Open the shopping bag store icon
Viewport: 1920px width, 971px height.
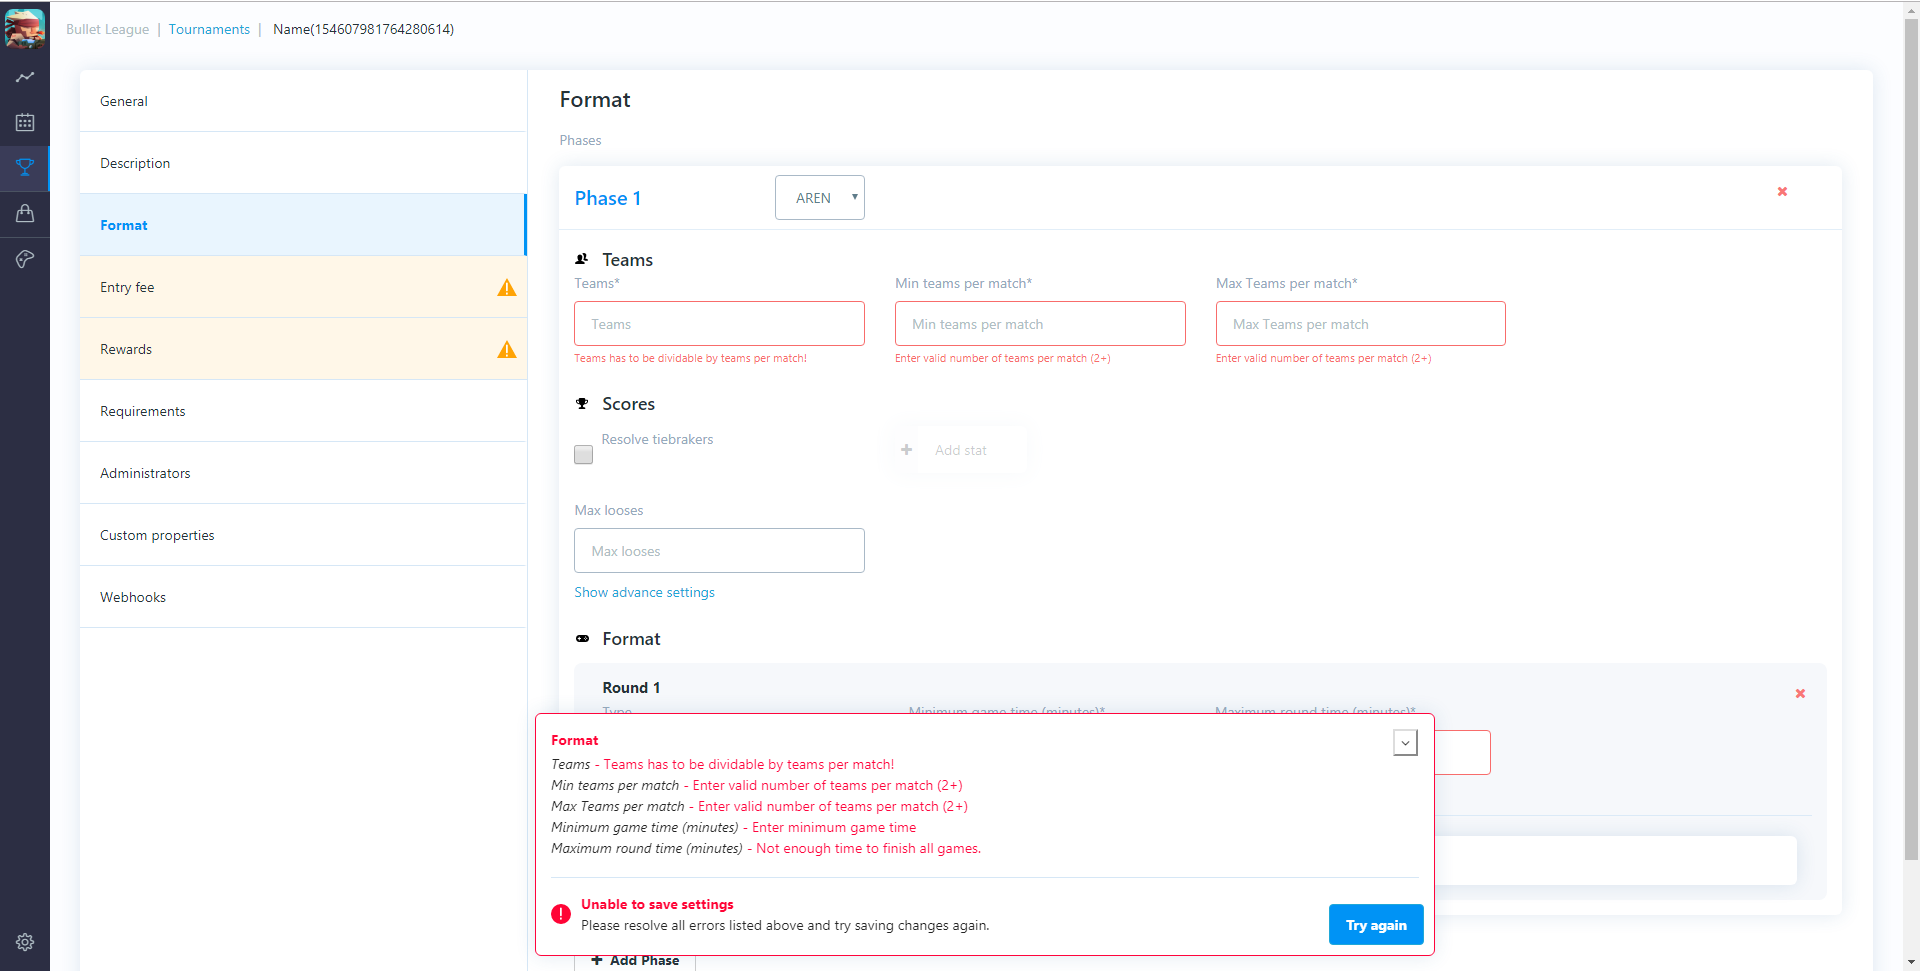click(x=25, y=213)
